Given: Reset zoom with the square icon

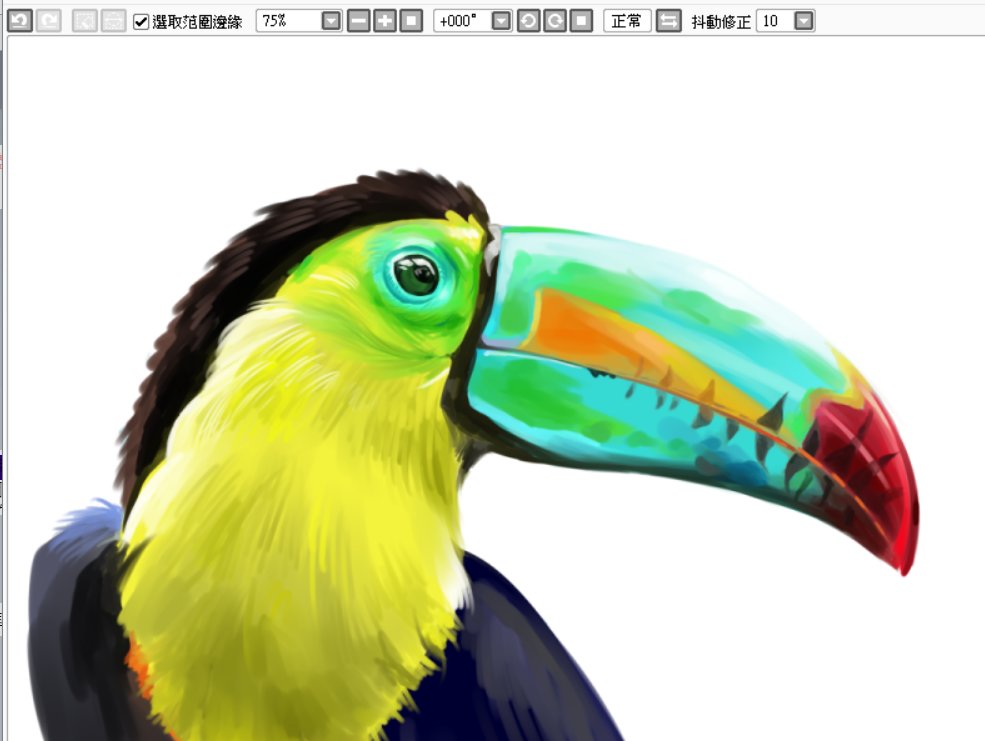Looking at the screenshot, I should point(411,21).
